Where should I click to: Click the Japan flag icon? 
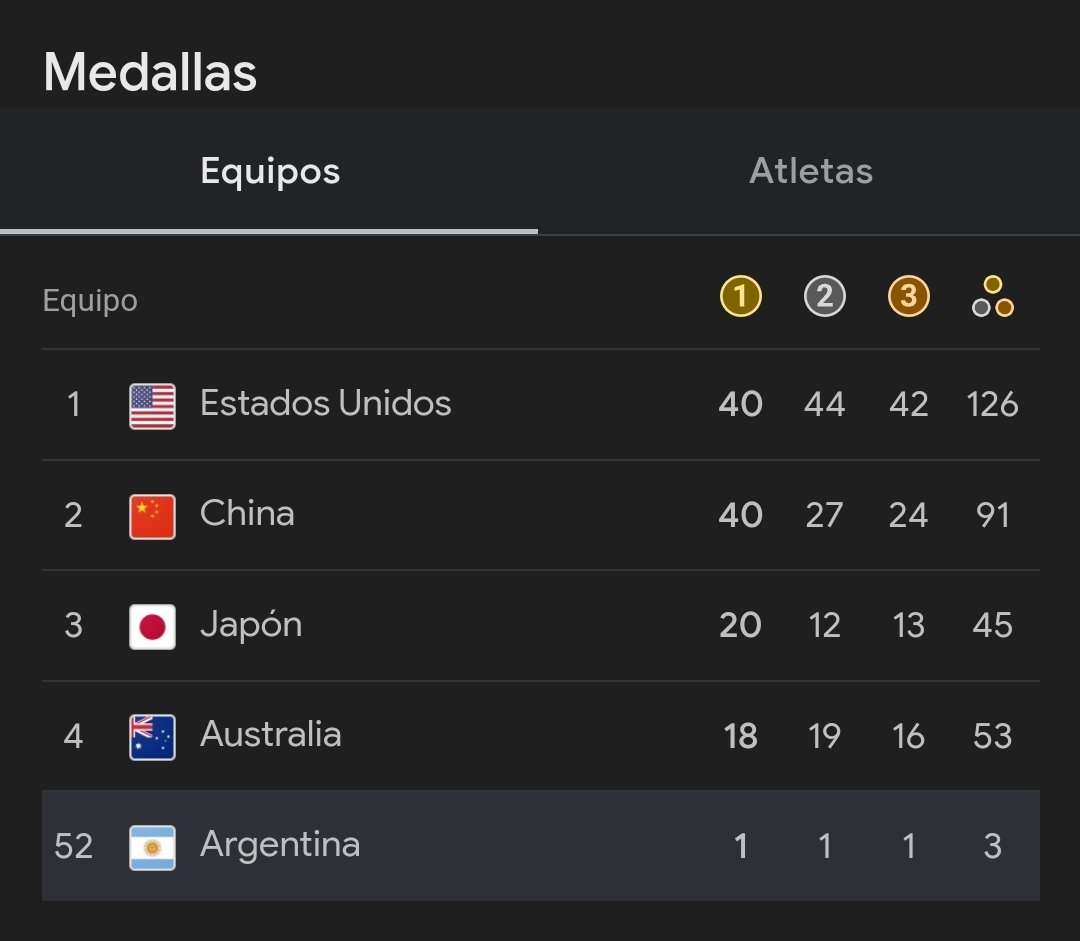(x=153, y=627)
